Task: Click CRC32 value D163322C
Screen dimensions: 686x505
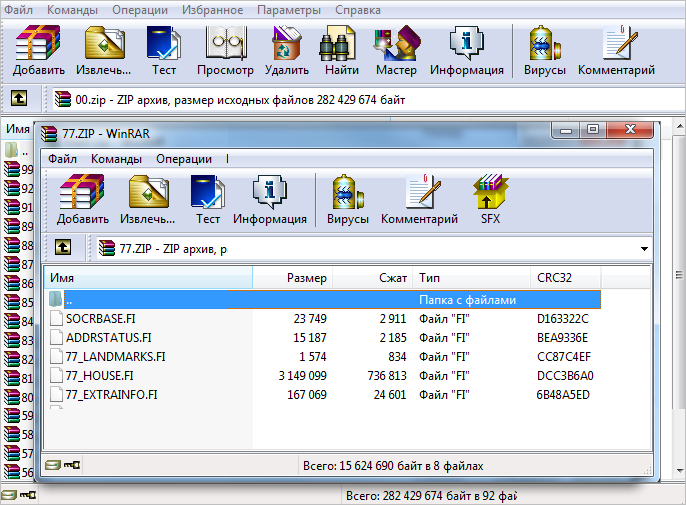Action: pos(563,318)
